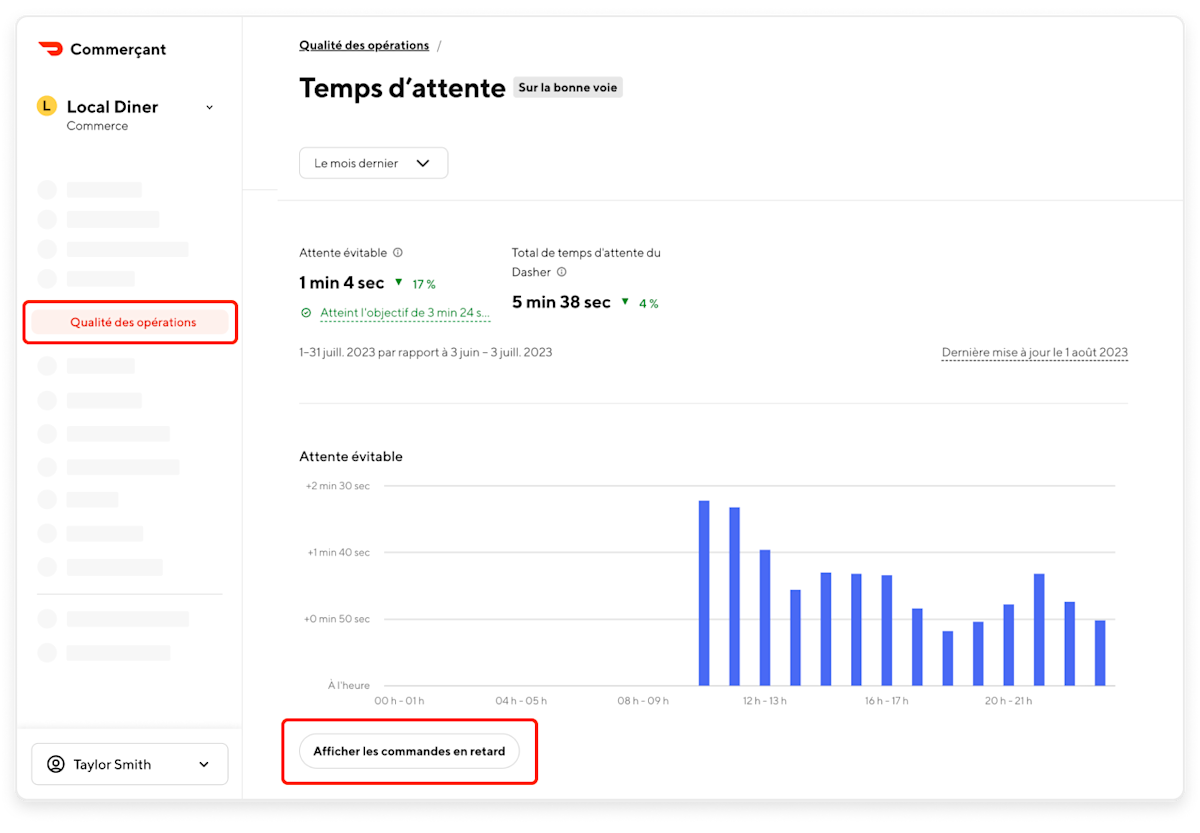Open the Taylor Smith account menu
The height and width of the screenshot is (833, 1200).
130,764
